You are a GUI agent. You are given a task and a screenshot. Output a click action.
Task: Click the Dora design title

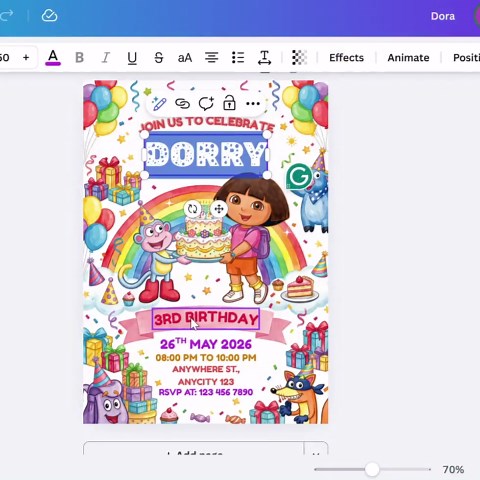443,16
